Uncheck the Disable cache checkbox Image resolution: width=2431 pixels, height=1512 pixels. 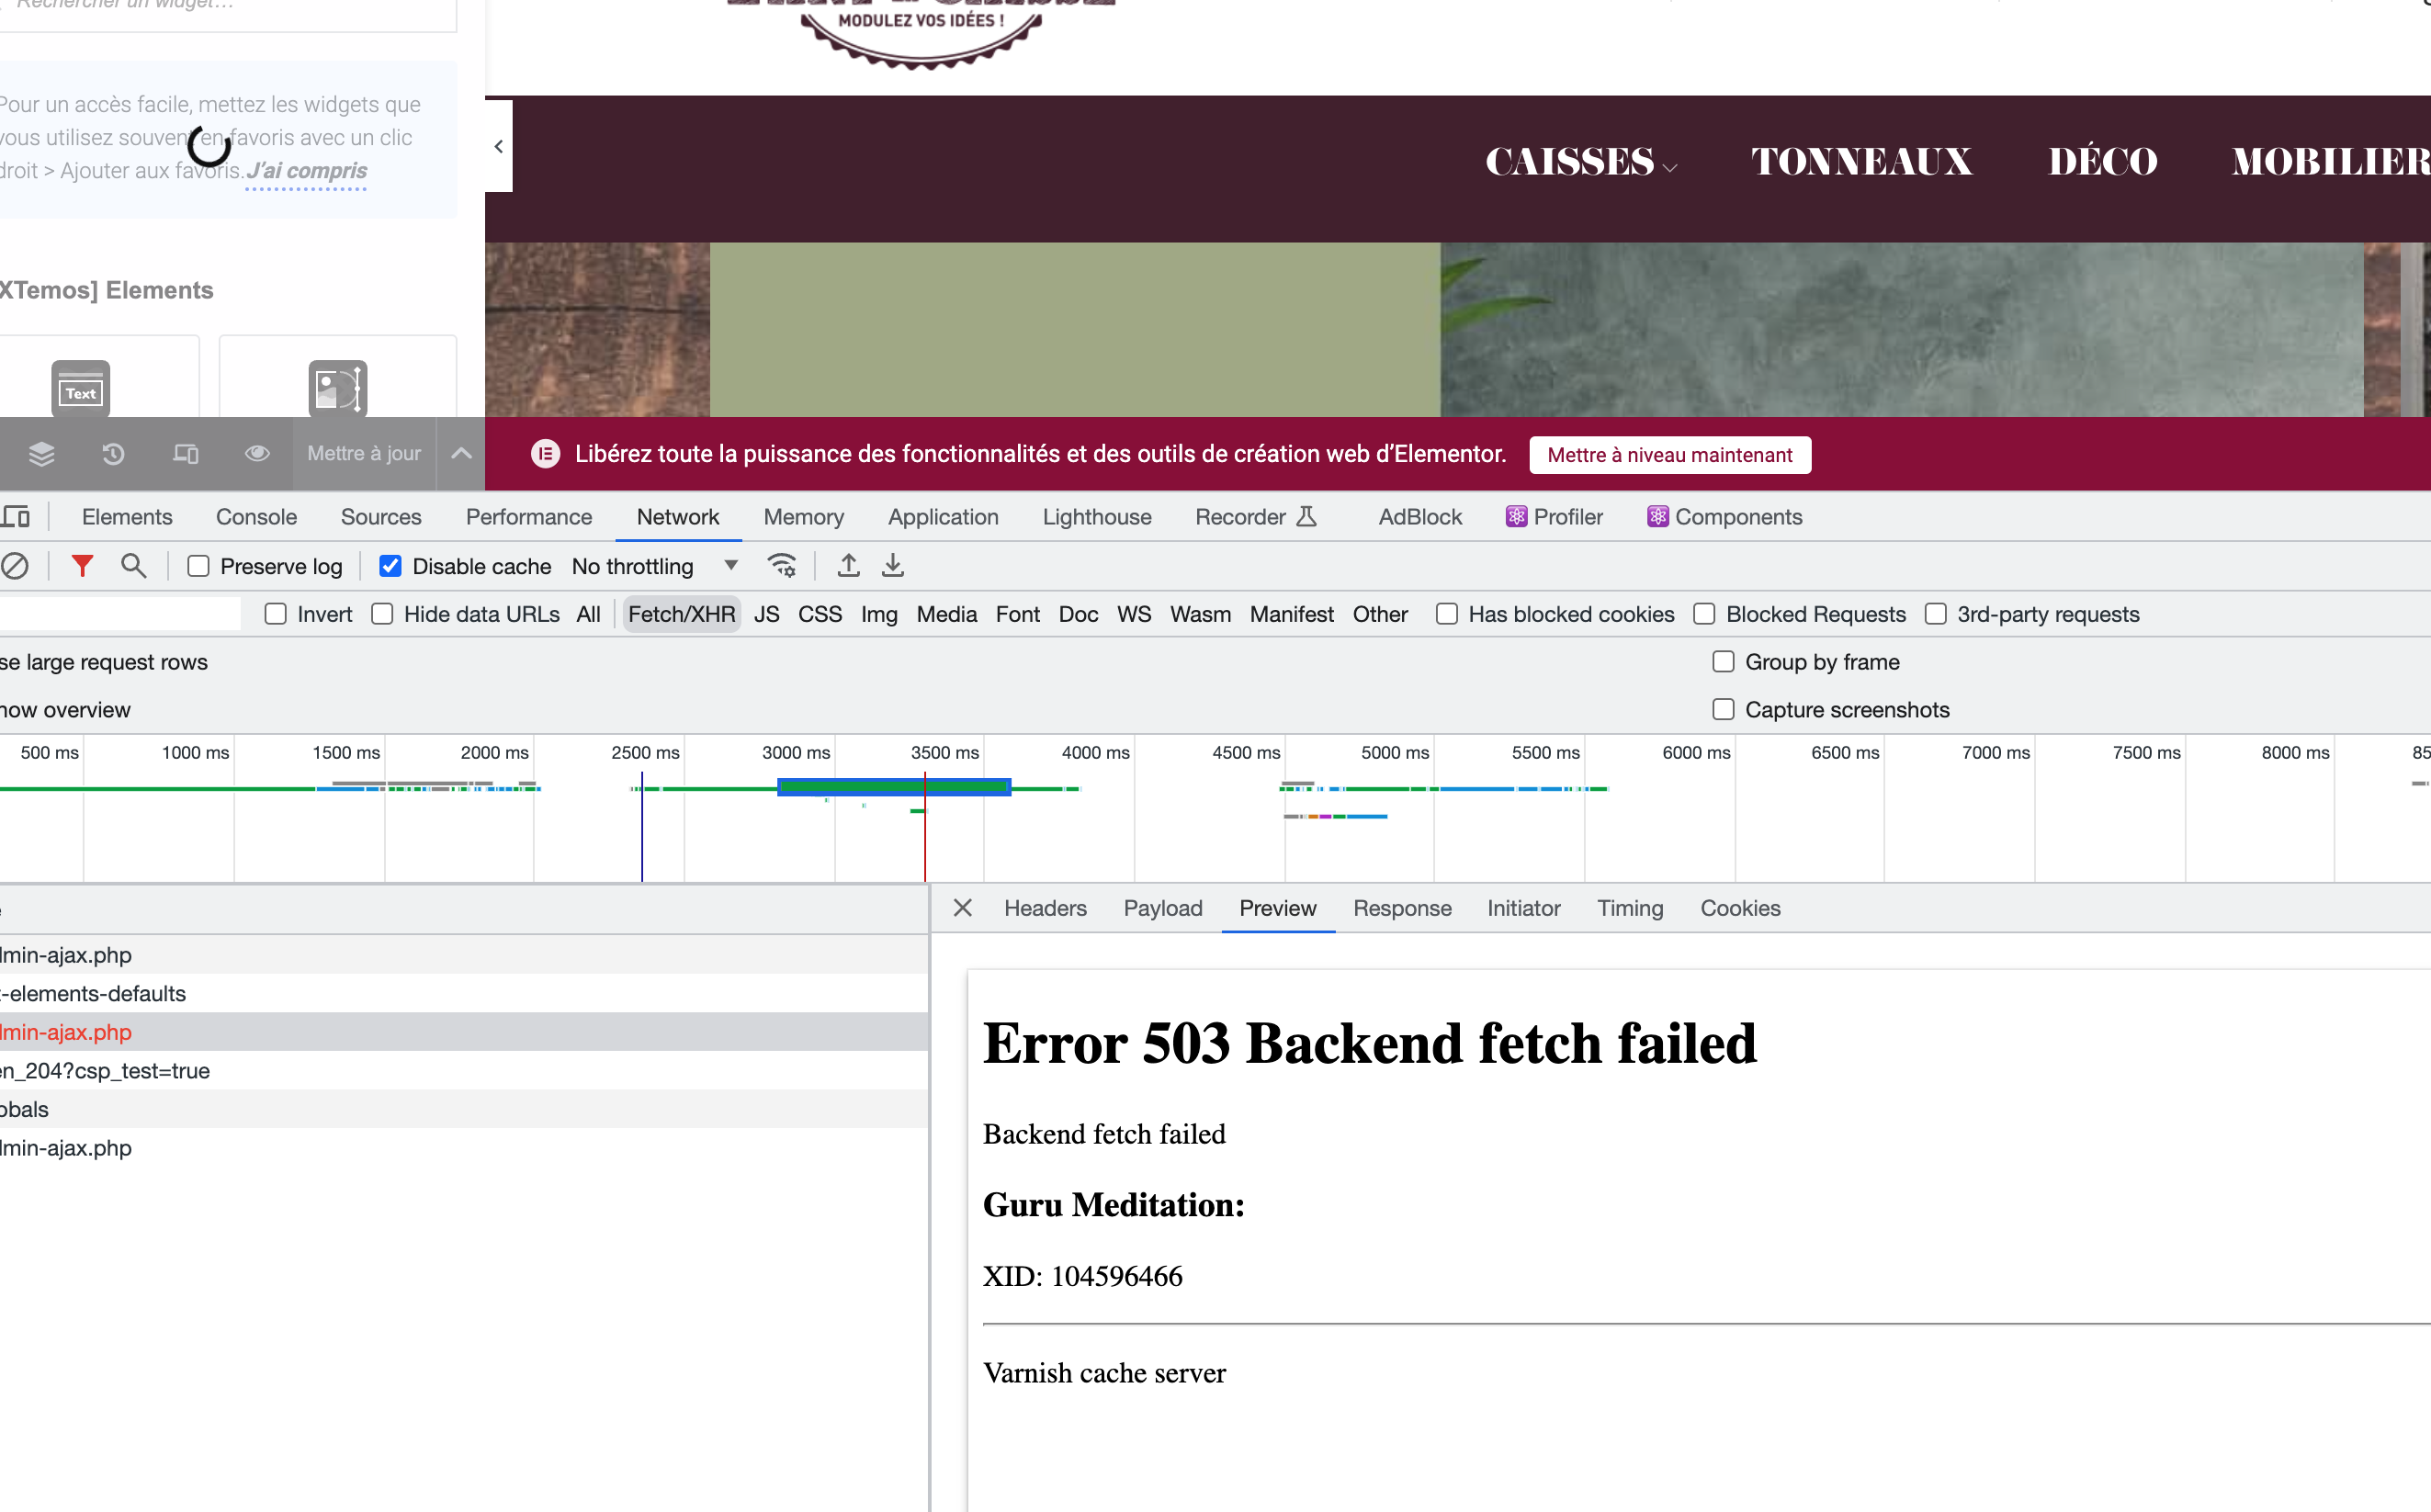(x=391, y=567)
